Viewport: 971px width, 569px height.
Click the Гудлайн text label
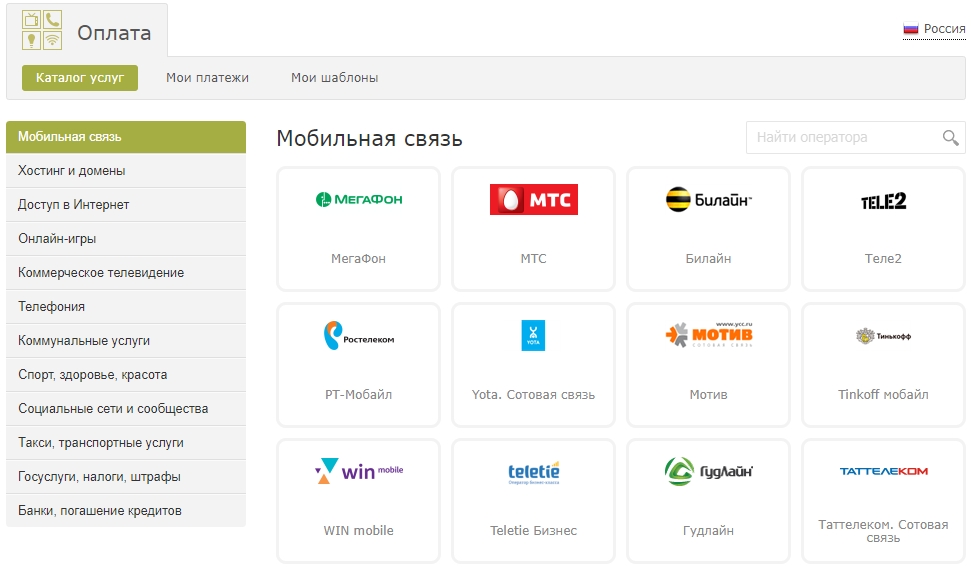(x=708, y=531)
